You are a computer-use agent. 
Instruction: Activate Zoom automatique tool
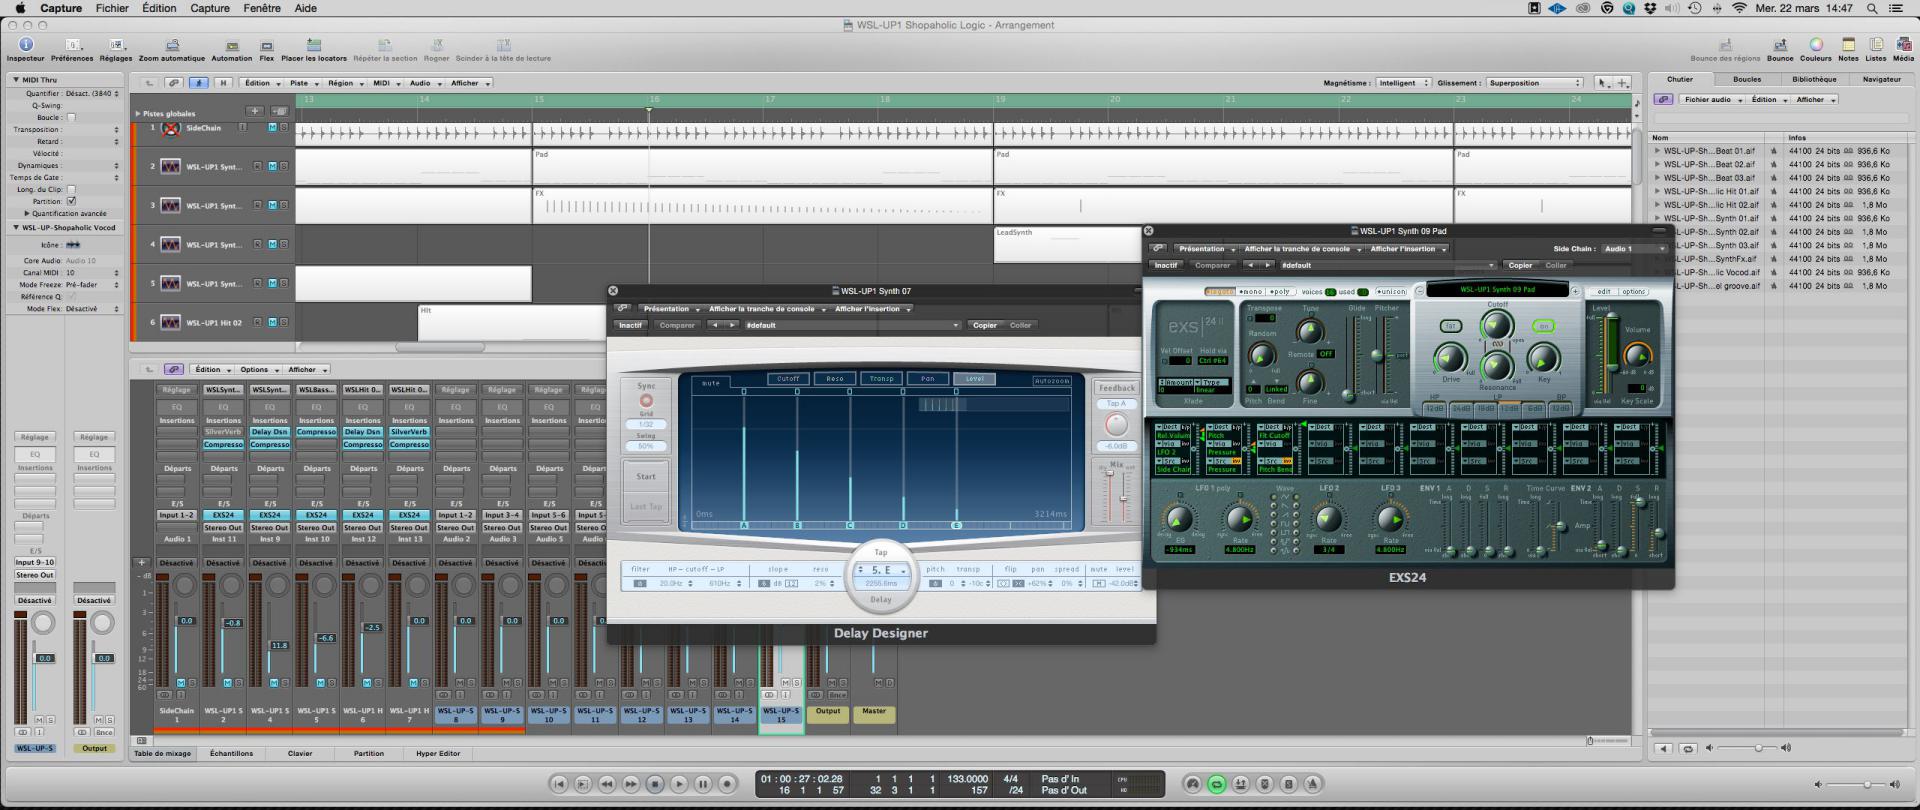click(172, 45)
